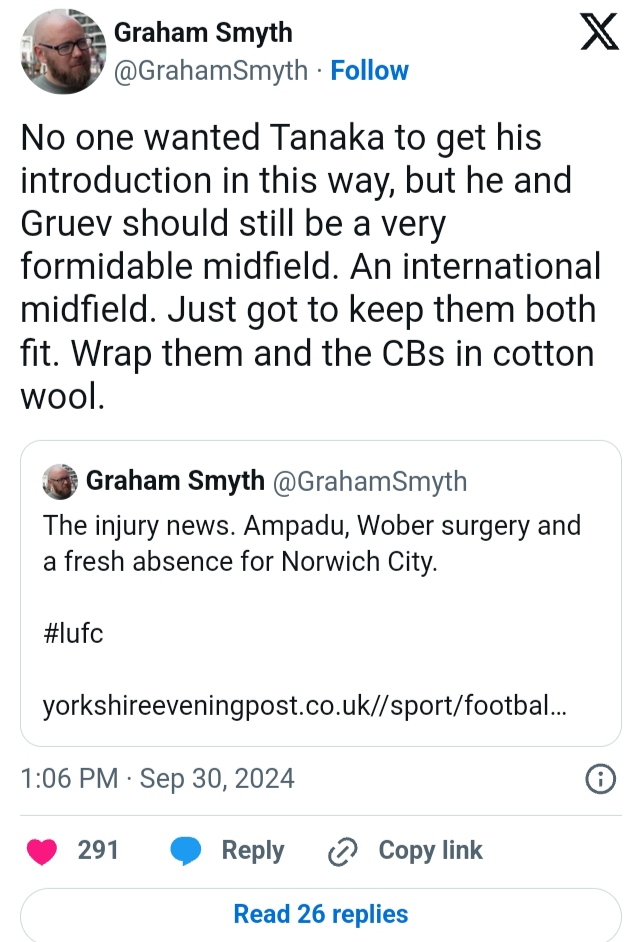635x942 pixels.
Task: Open the yorkshireeveningpost.co.uk article link
Action: tap(306, 706)
